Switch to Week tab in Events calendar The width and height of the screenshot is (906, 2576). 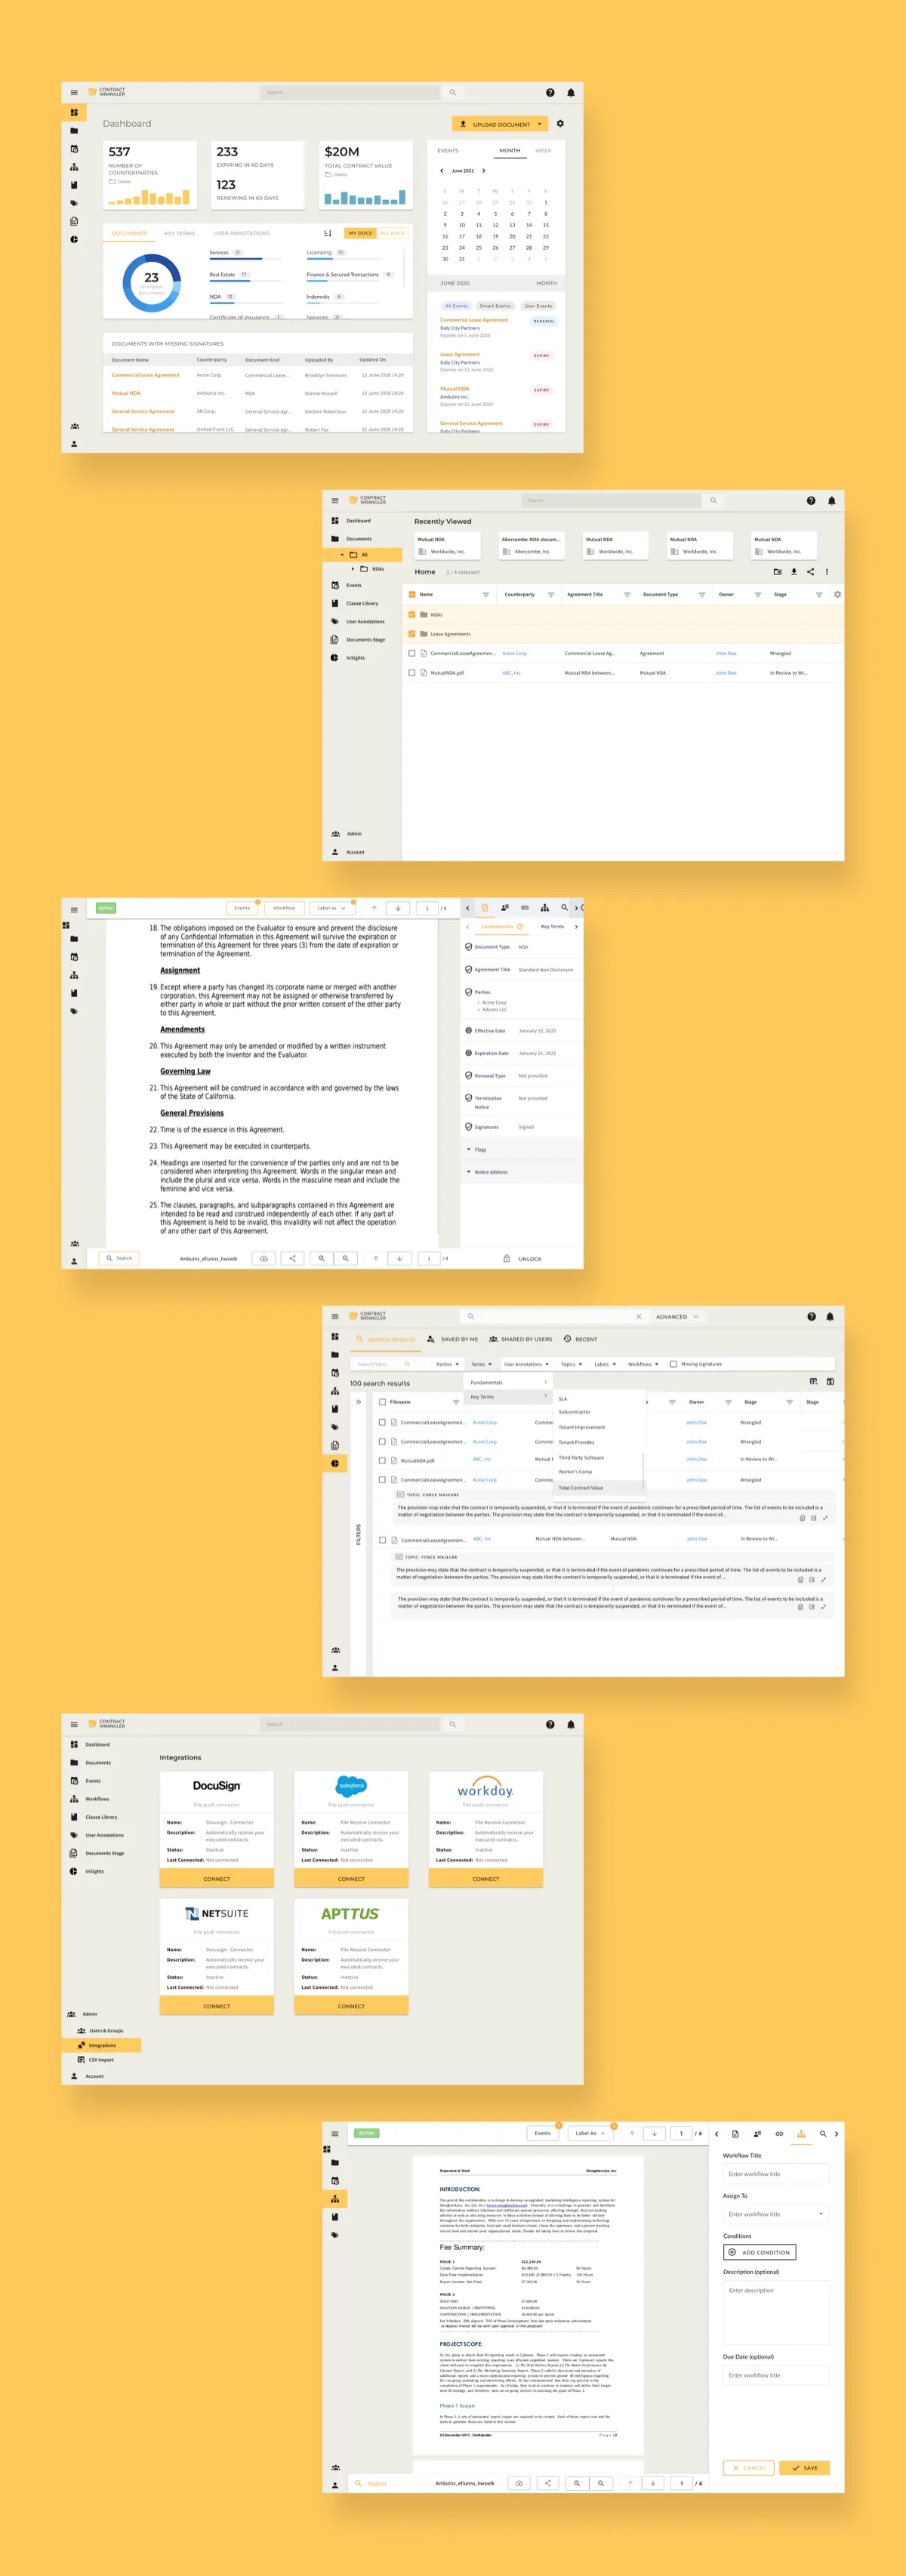point(543,151)
